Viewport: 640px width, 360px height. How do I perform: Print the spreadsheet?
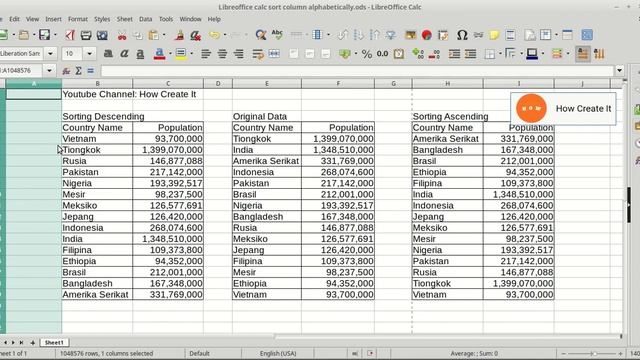point(86,35)
